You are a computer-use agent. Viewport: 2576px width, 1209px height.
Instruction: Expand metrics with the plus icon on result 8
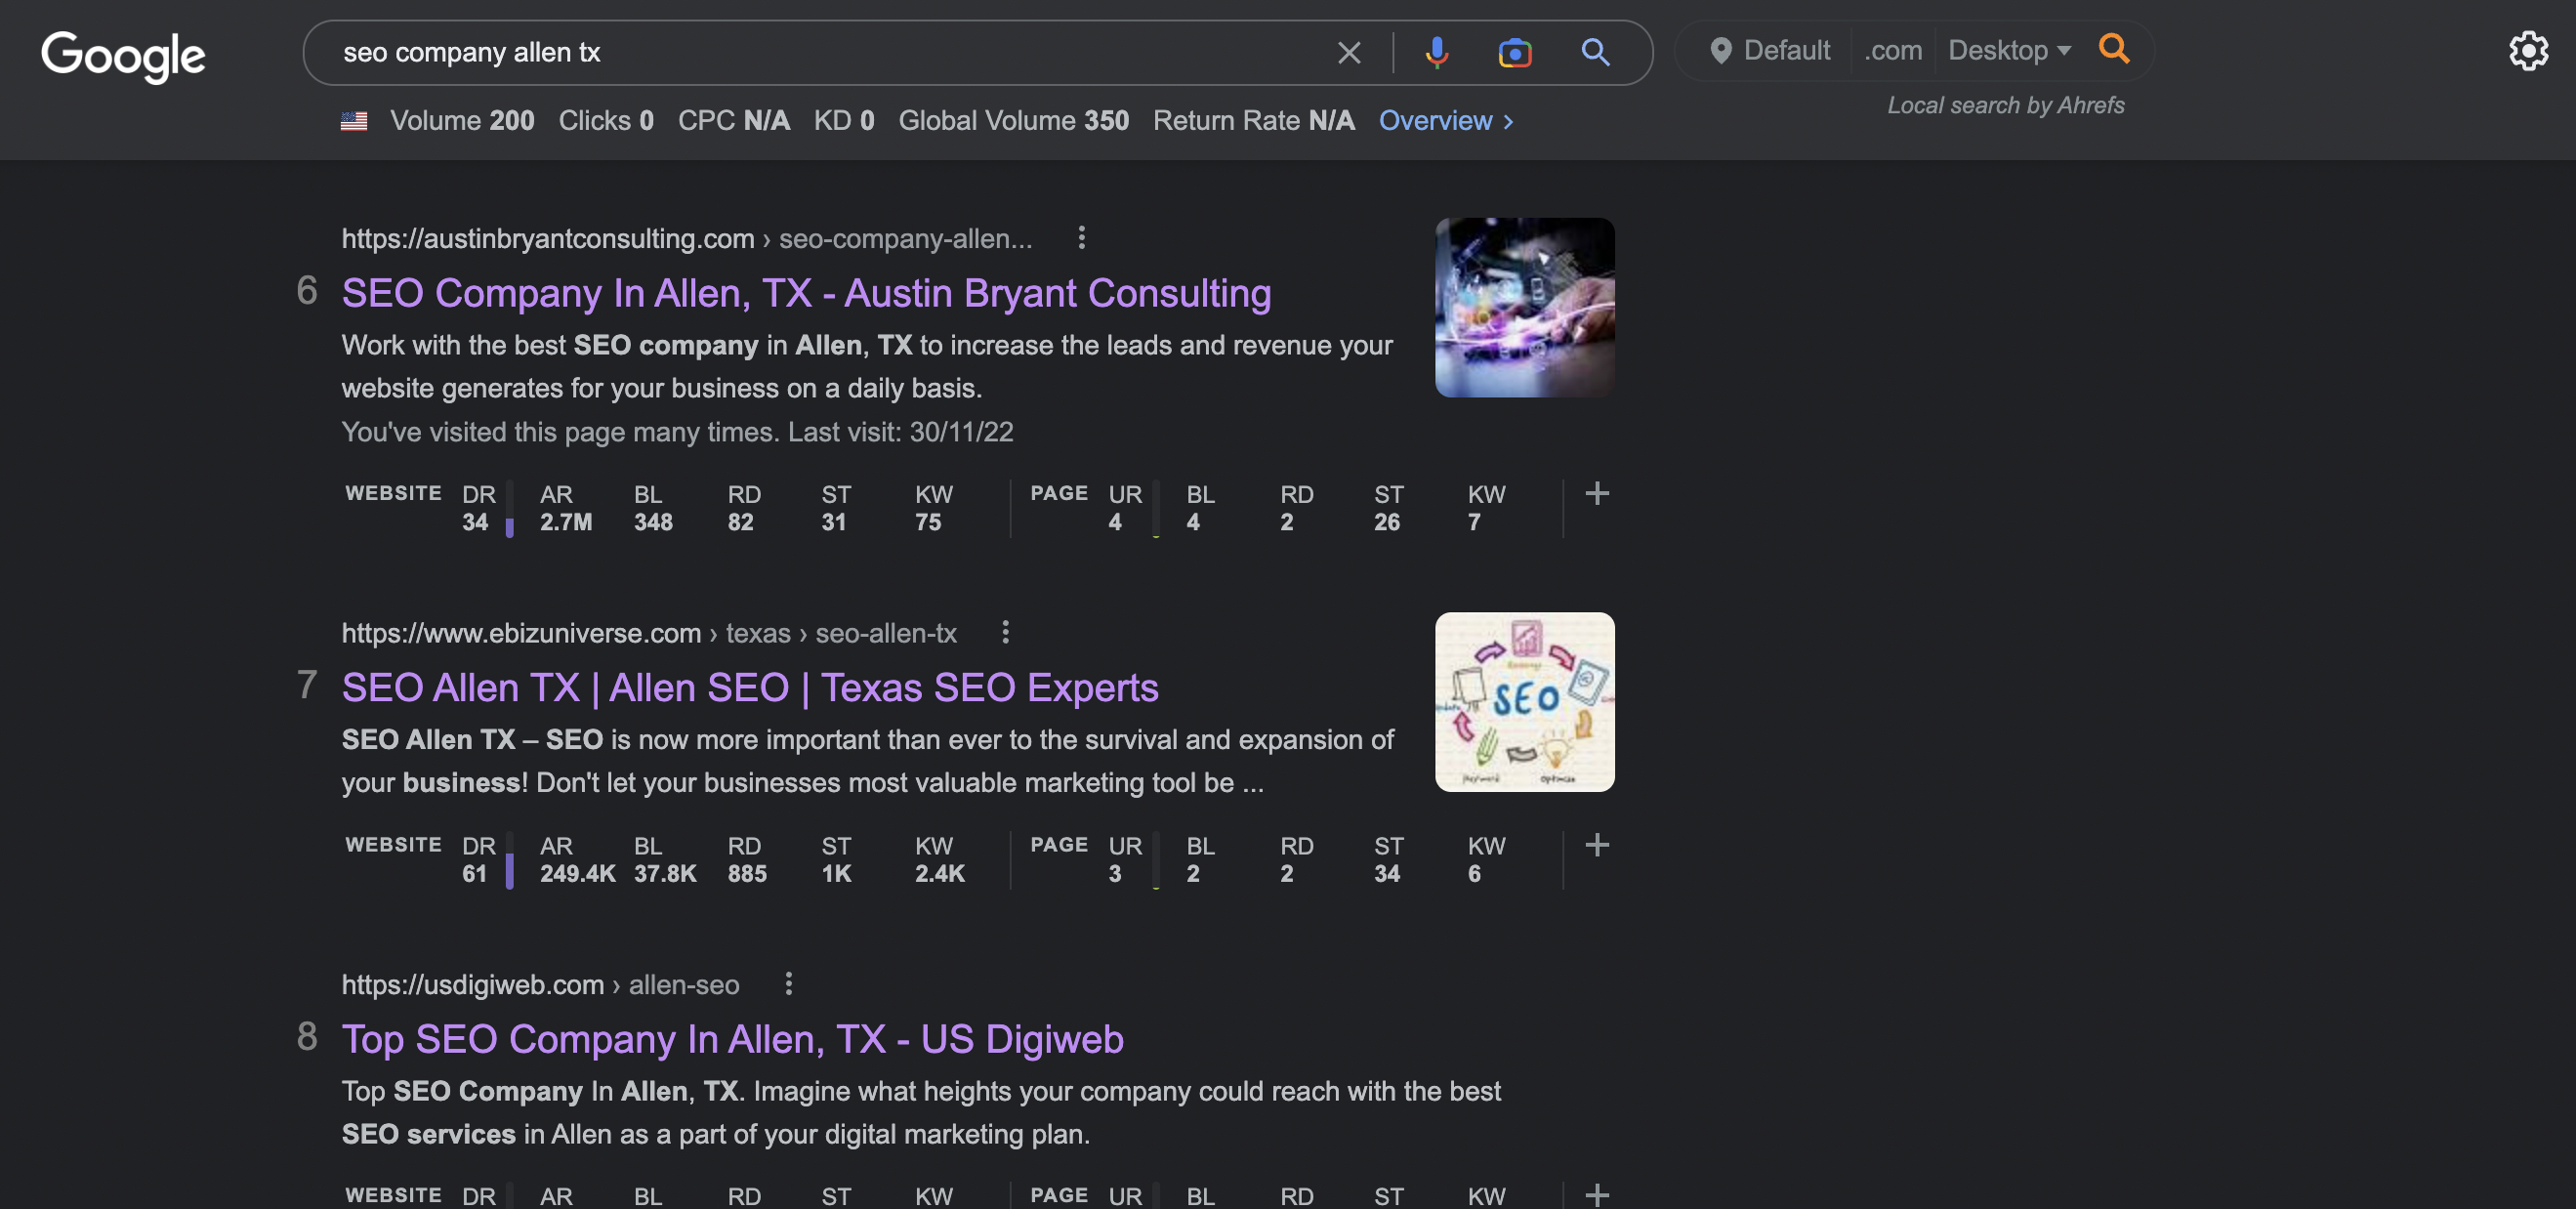[x=1596, y=1196]
